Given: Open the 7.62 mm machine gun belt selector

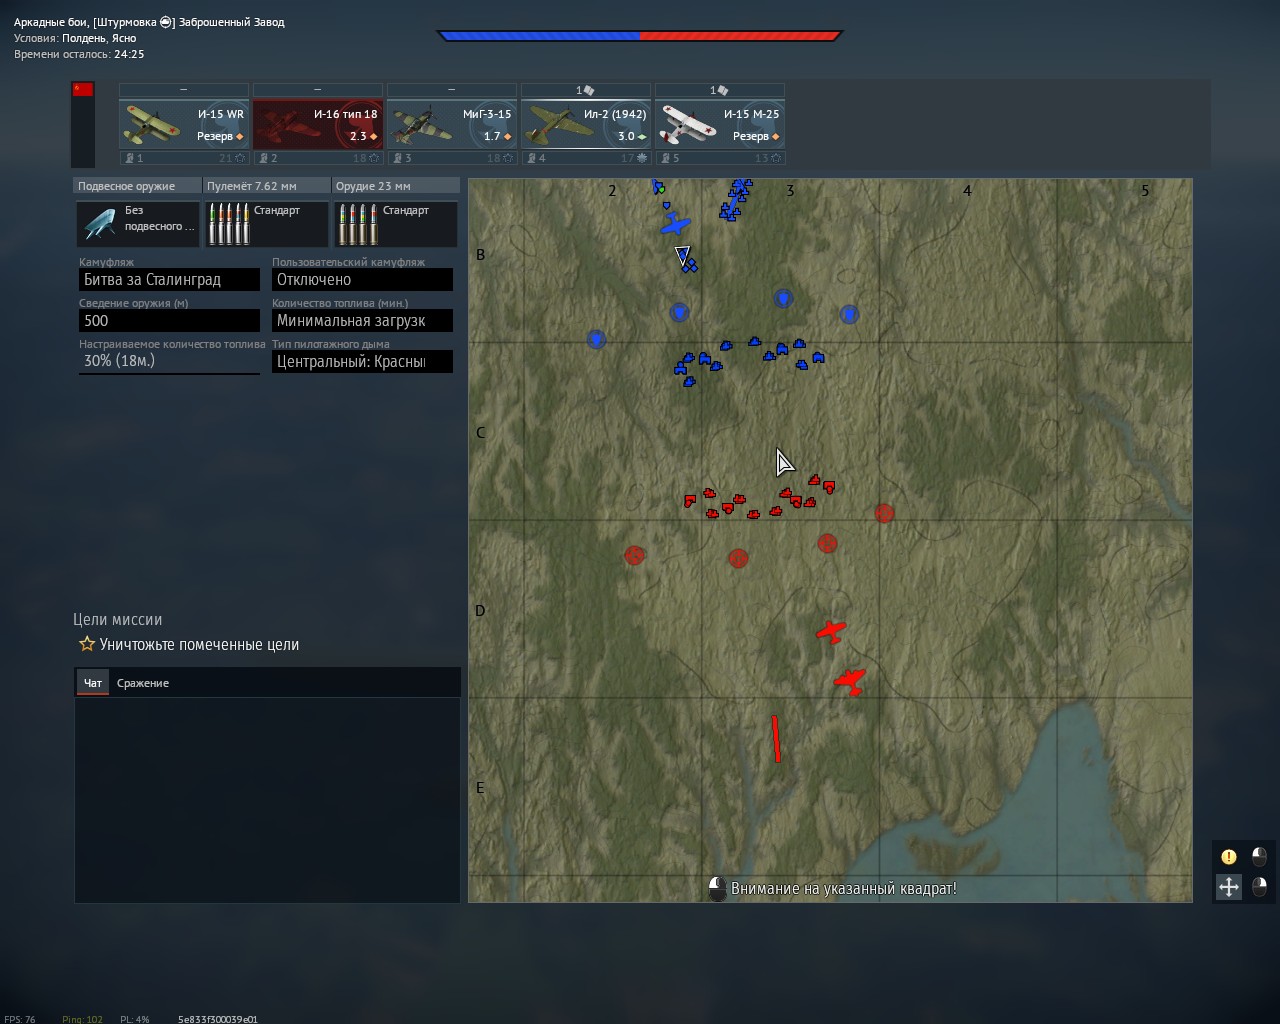Looking at the screenshot, I should [267, 223].
